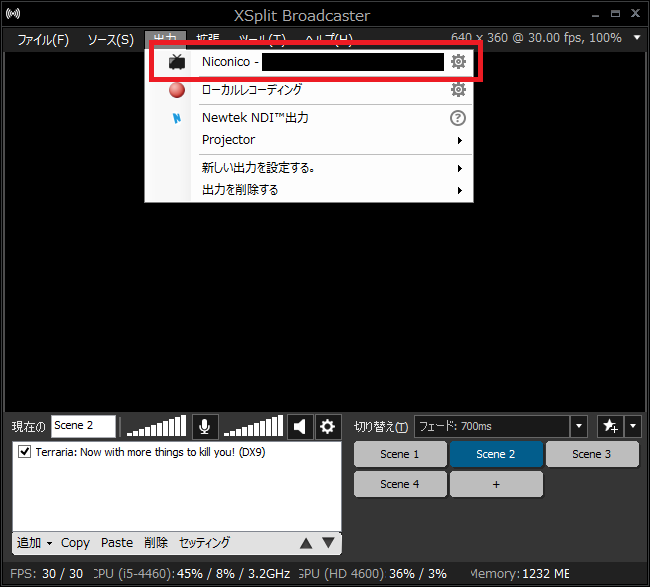
Task: Adjust the microphone volume level bars
Action: coord(156,427)
